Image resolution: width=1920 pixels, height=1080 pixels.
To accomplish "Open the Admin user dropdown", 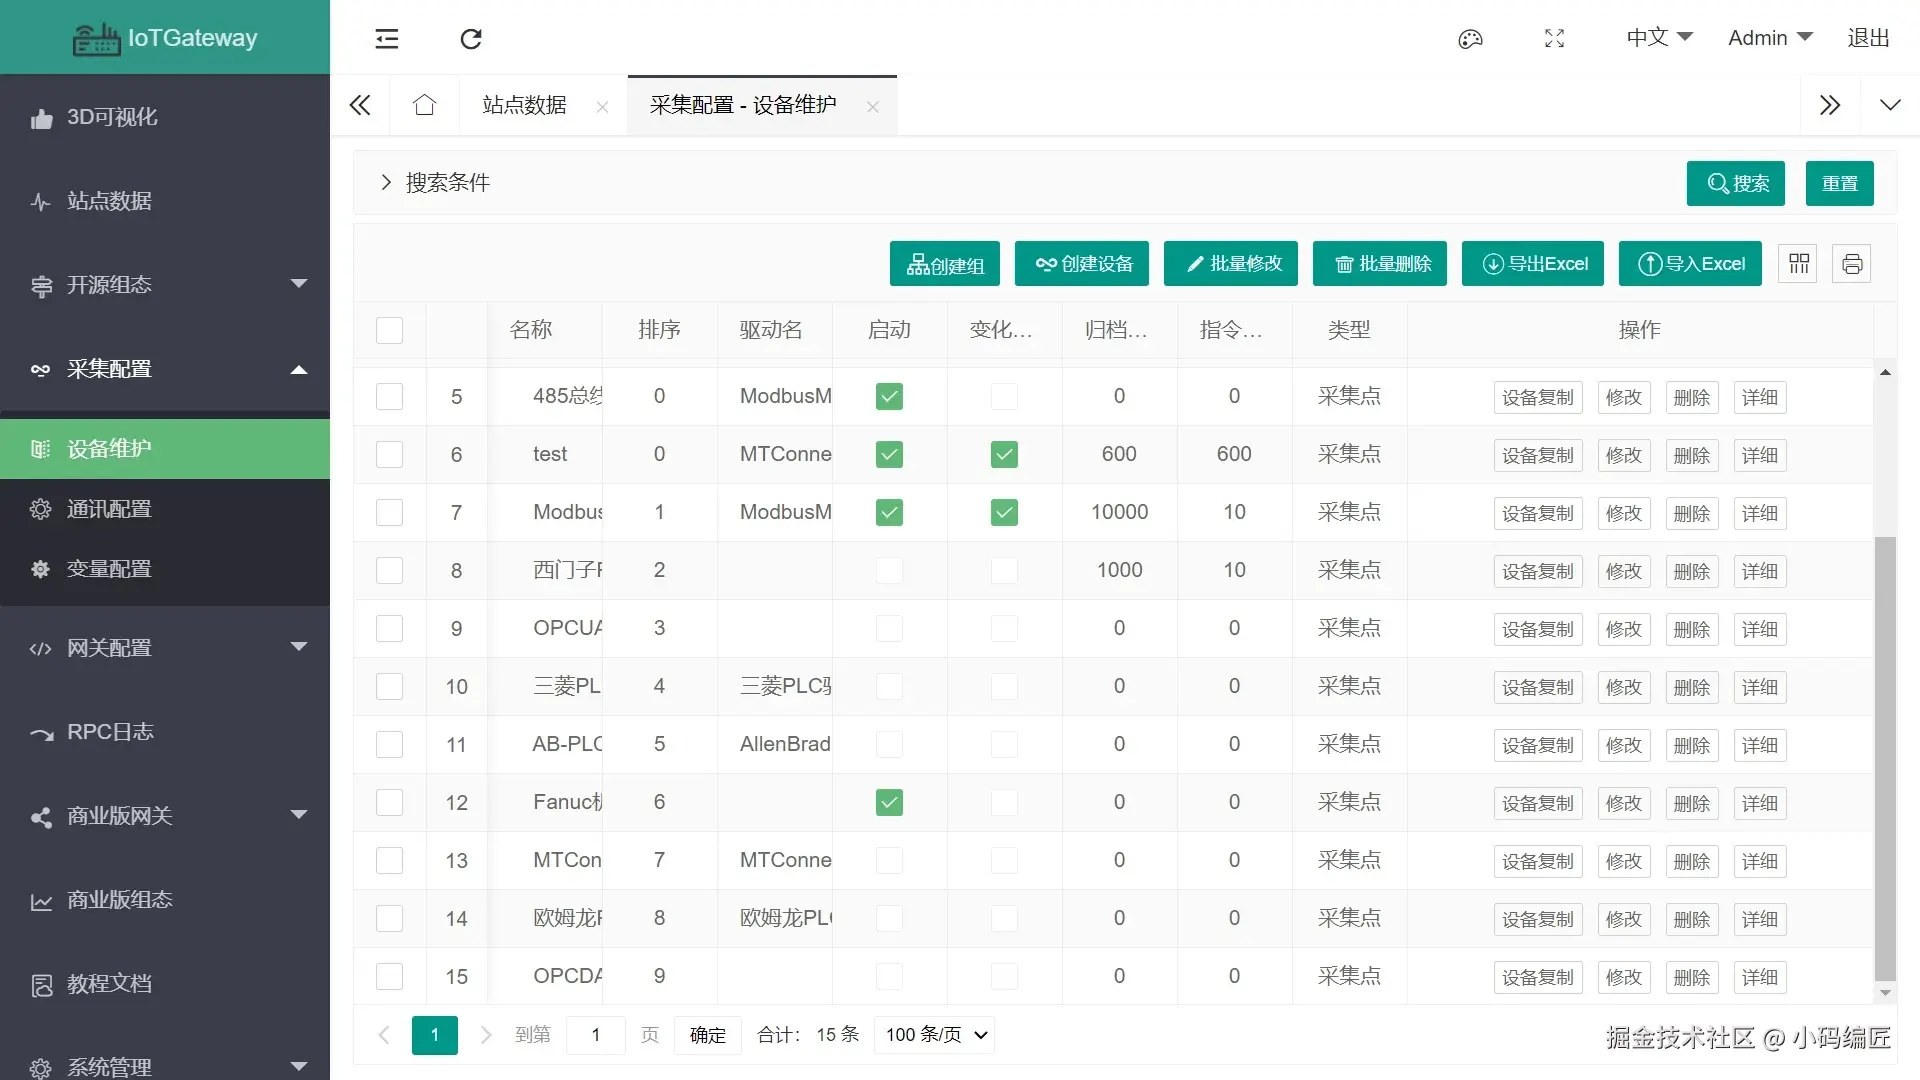I will click(1769, 38).
